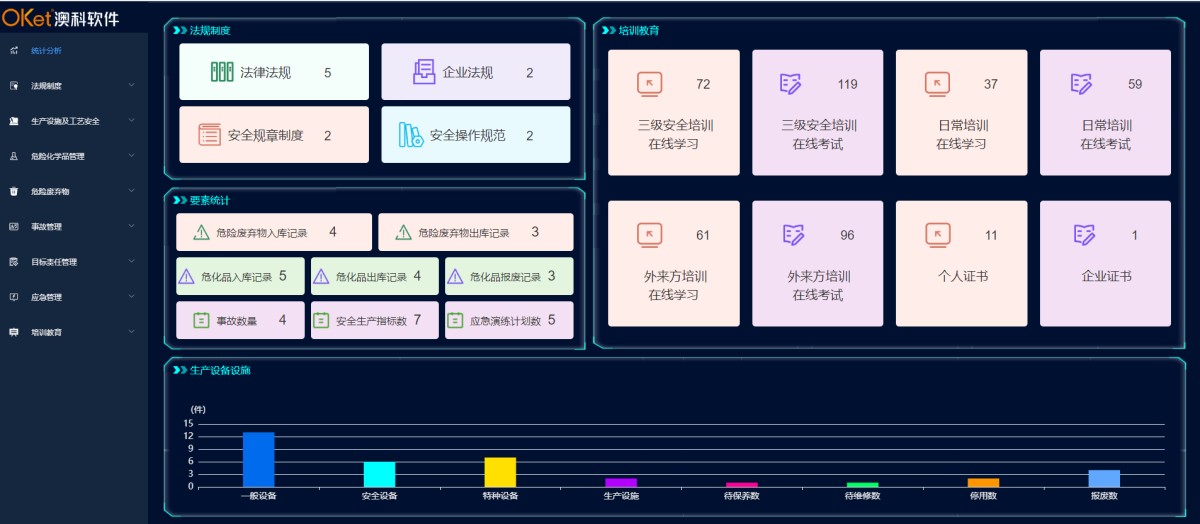
Task: Click pencil icon on 三级安全培训在线考试 card
Action: click(792, 84)
